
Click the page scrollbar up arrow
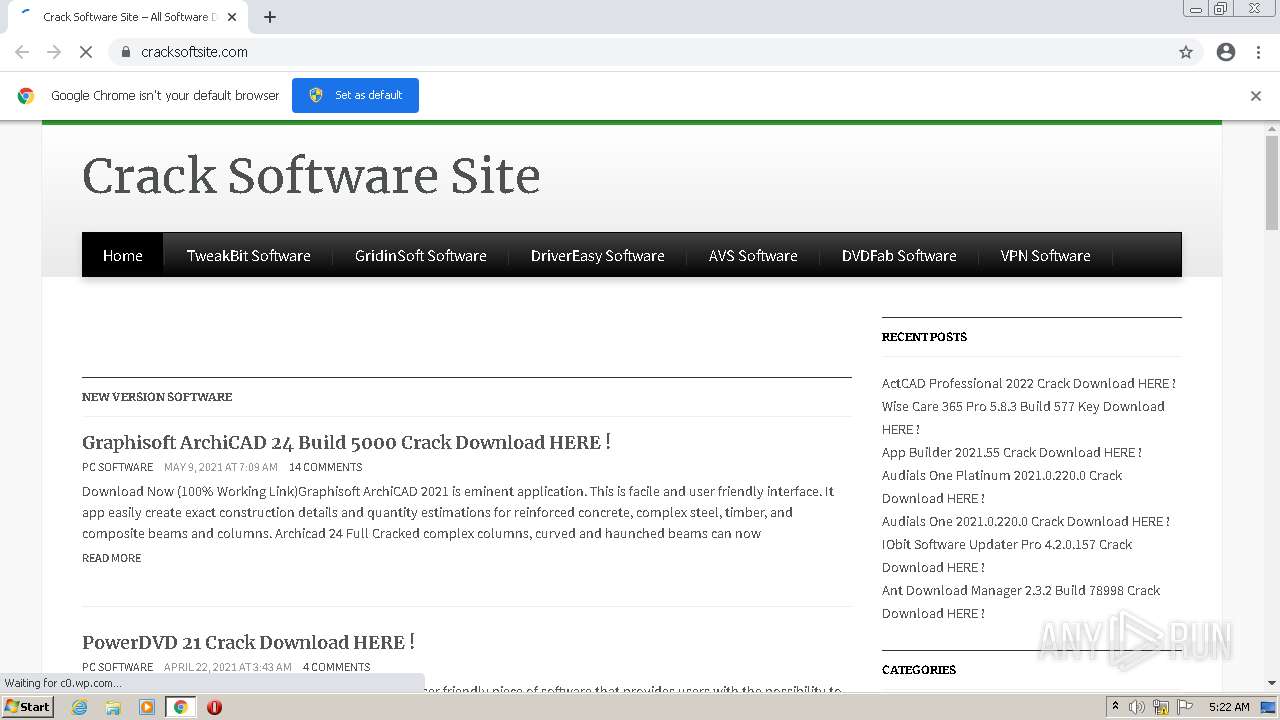tap(1272, 129)
